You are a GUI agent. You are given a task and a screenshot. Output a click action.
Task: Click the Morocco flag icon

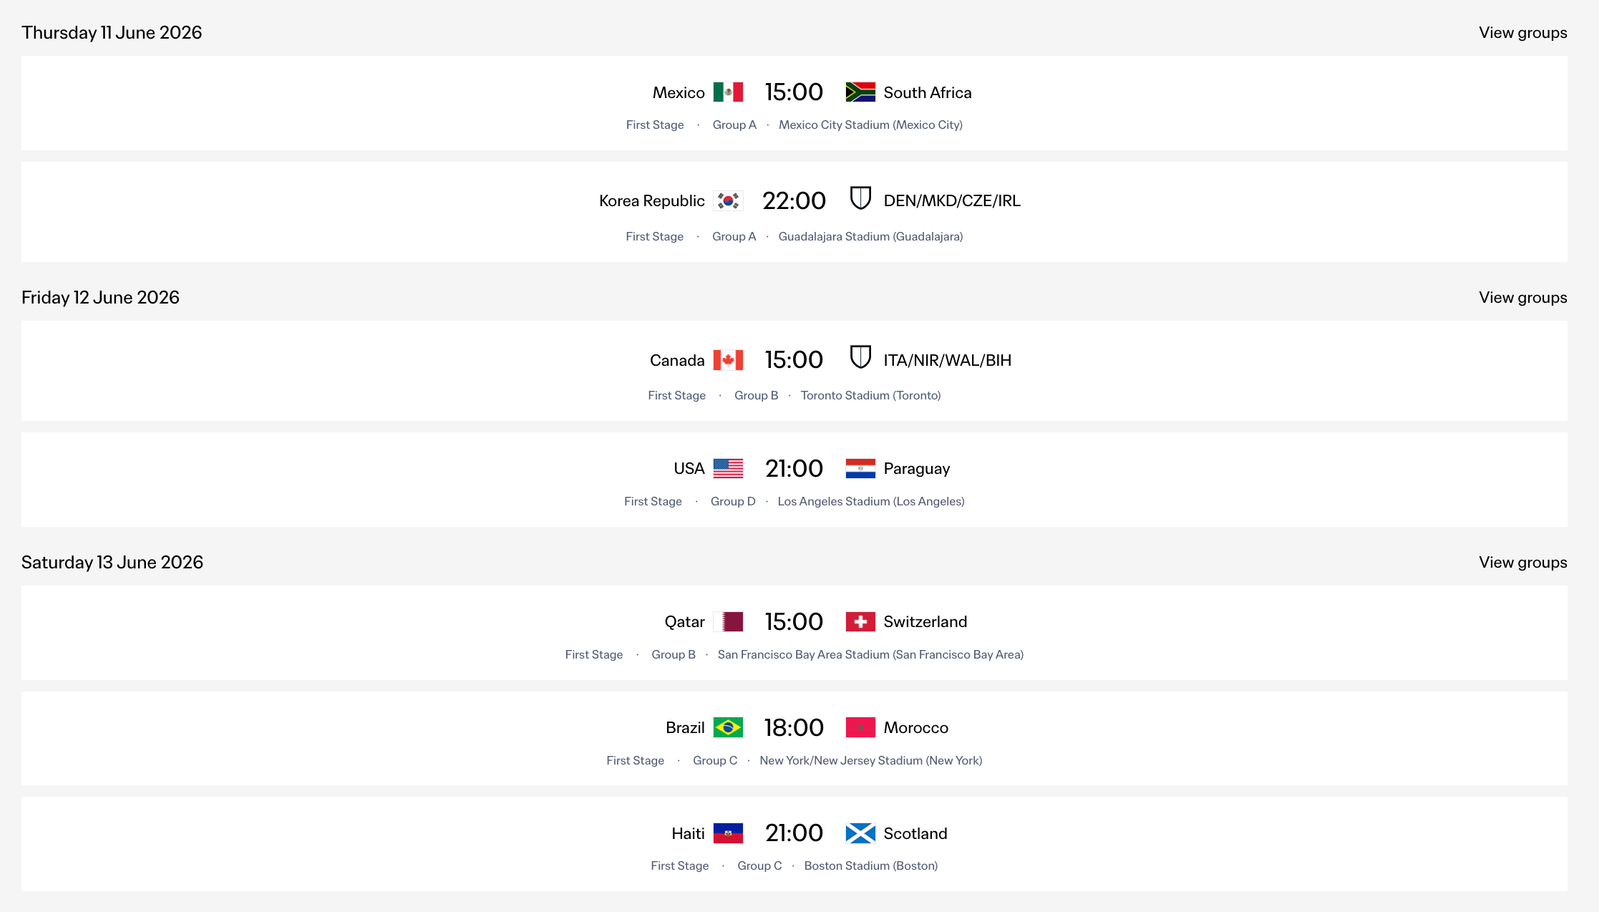[x=860, y=728]
